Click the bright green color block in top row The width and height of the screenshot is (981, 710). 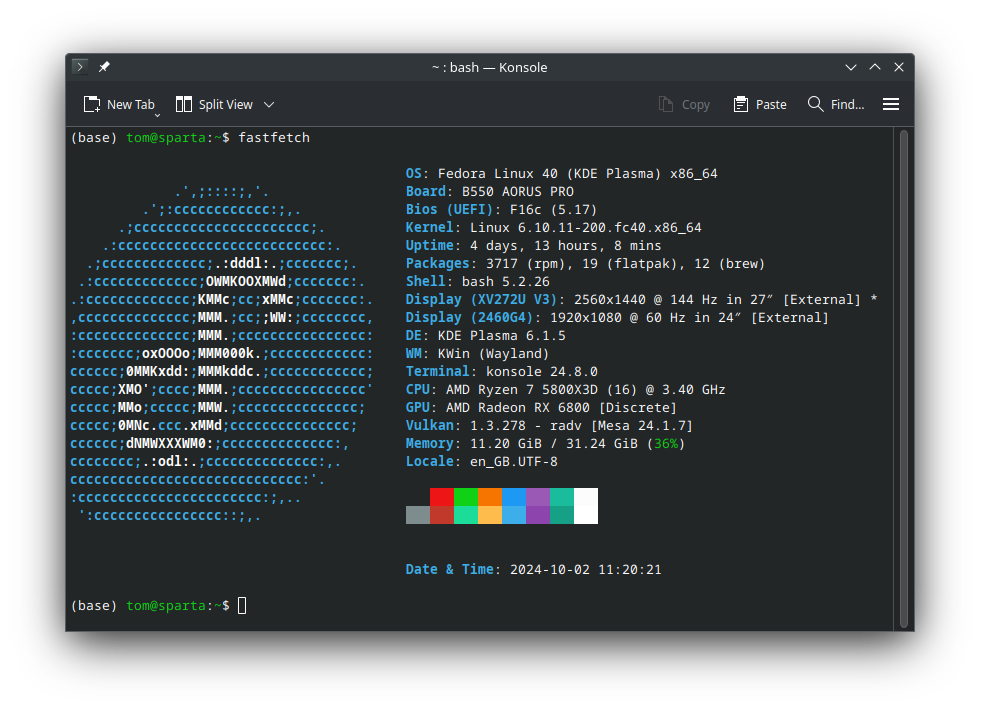465,497
